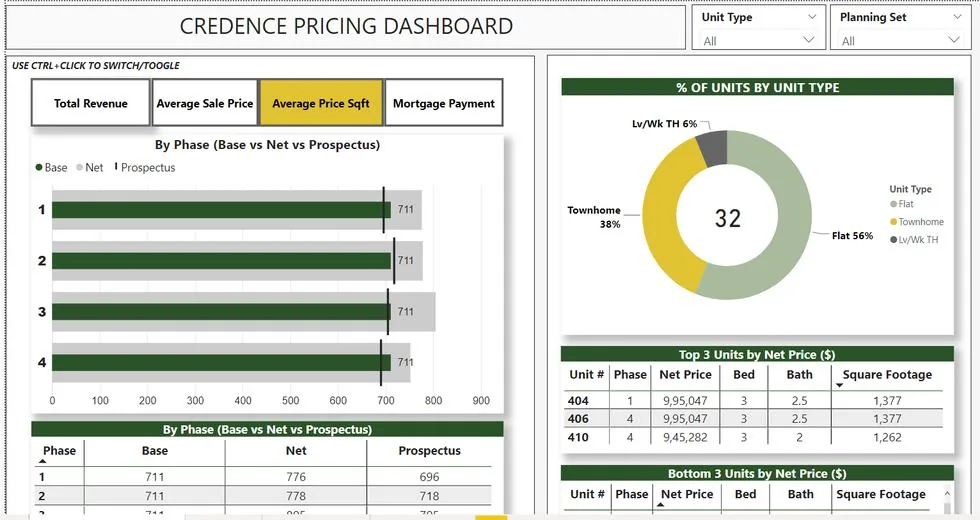Image resolution: width=980 pixels, height=520 pixels.
Task: Click Prospectus value 696 for Phase 1
Action: tap(429, 477)
